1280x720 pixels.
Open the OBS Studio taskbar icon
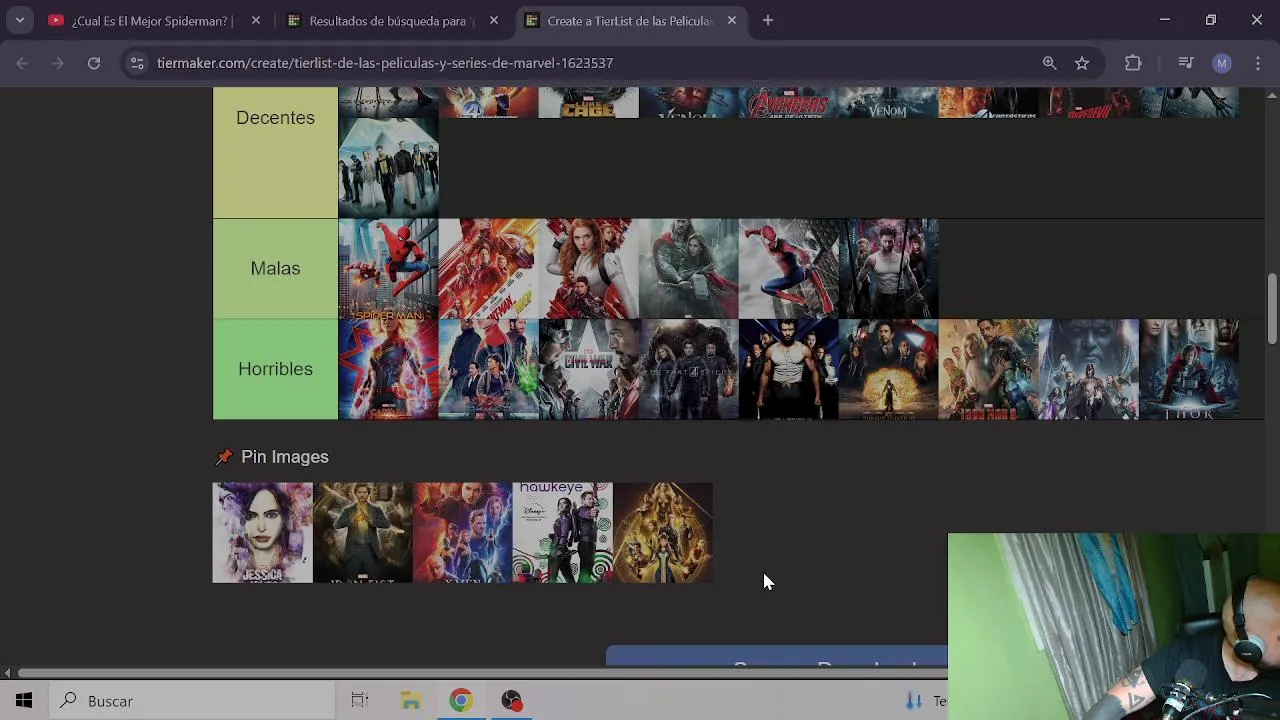[x=512, y=701]
